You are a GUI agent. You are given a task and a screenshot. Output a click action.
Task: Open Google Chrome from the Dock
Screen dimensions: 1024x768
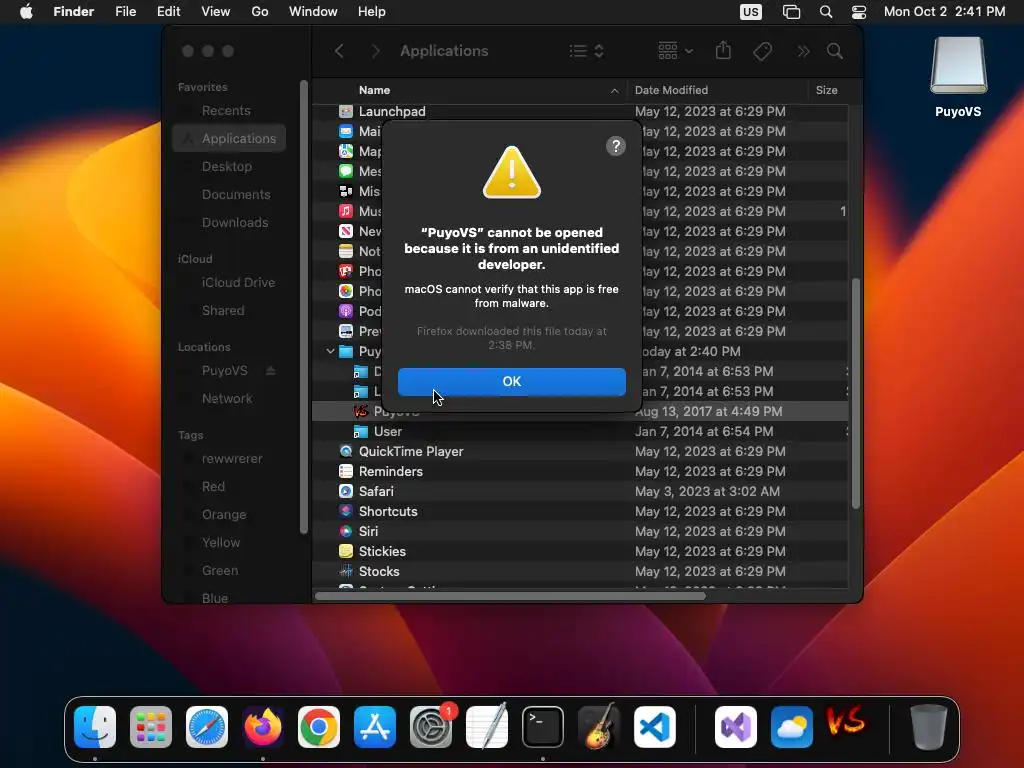(x=319, y=727)
